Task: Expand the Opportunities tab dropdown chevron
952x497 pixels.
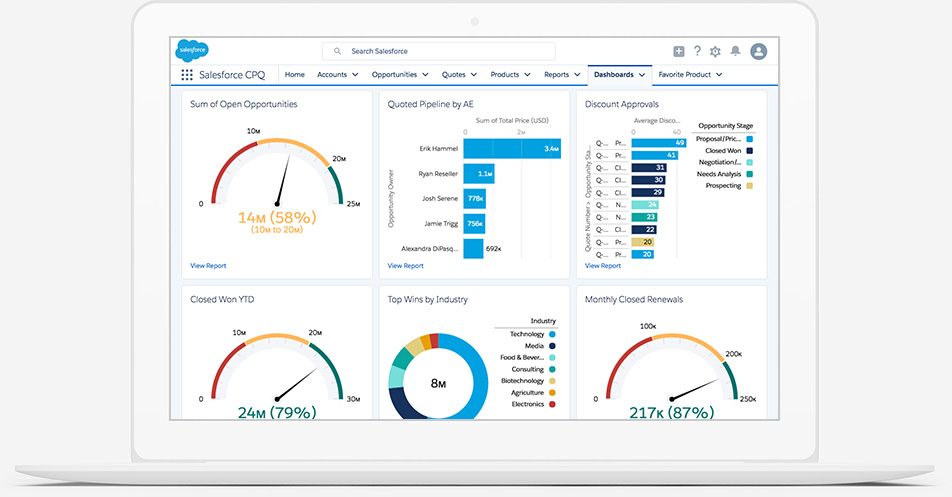Action: point(425,75)
